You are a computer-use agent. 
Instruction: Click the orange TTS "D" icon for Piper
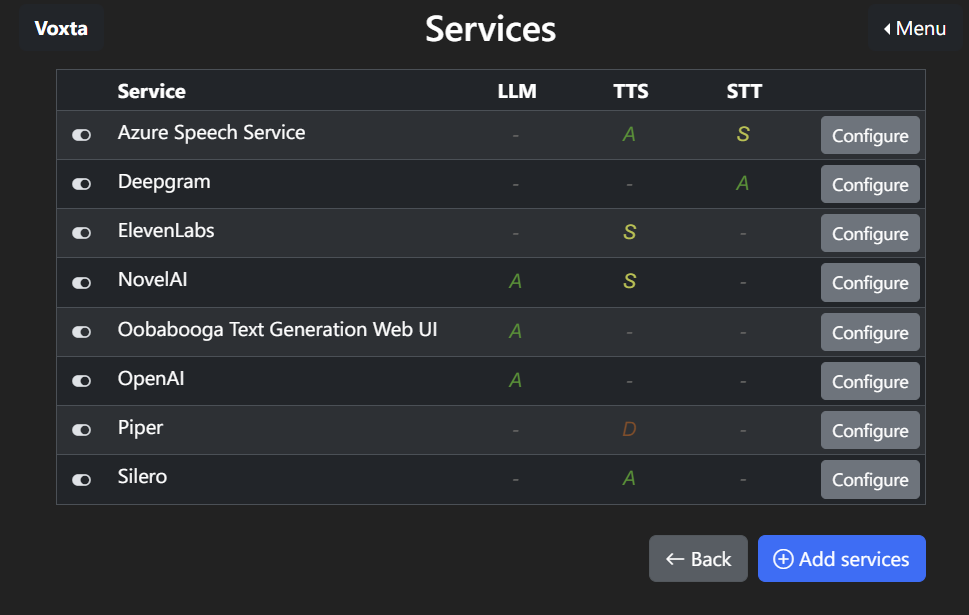[x=629, y=429]
